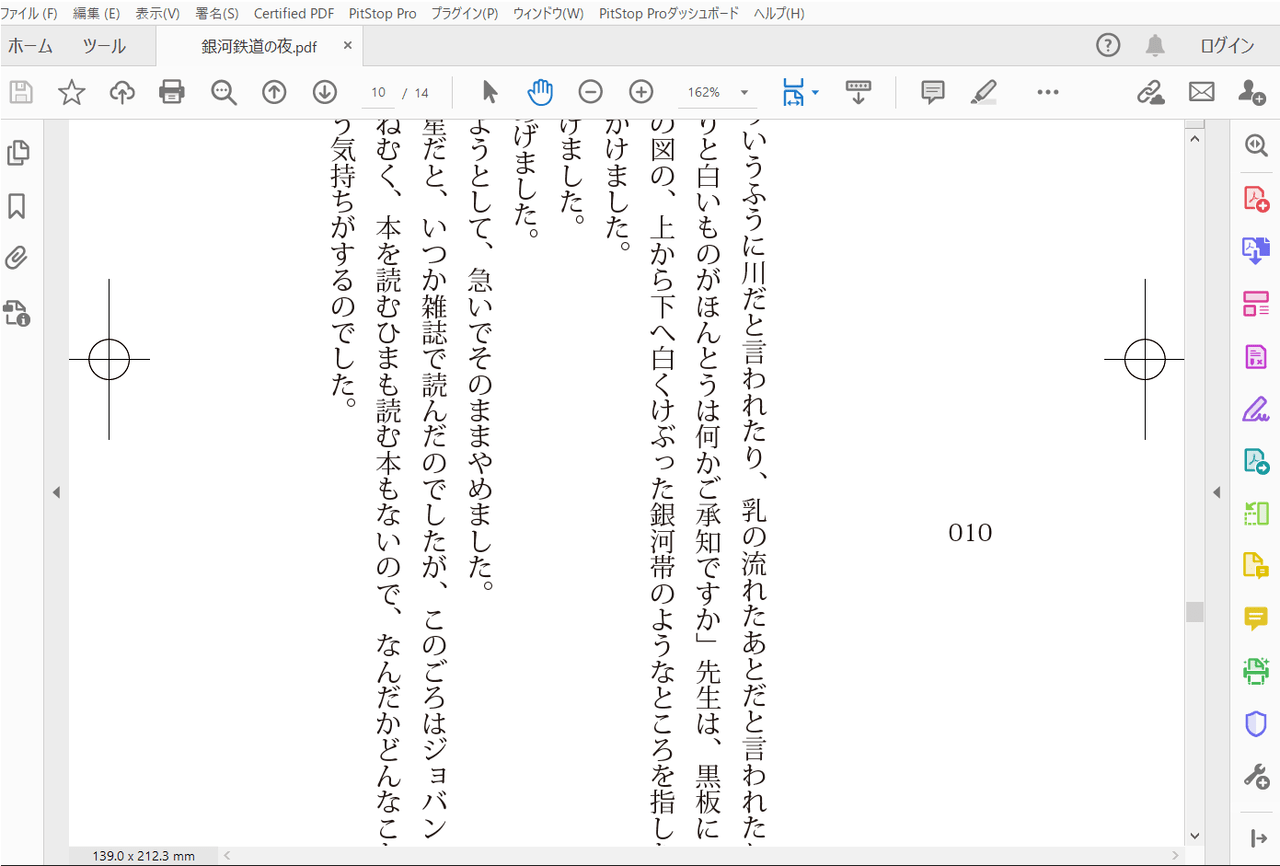
Task: Go to the next page
Action: pyautogui.click(x=324, y=92)
